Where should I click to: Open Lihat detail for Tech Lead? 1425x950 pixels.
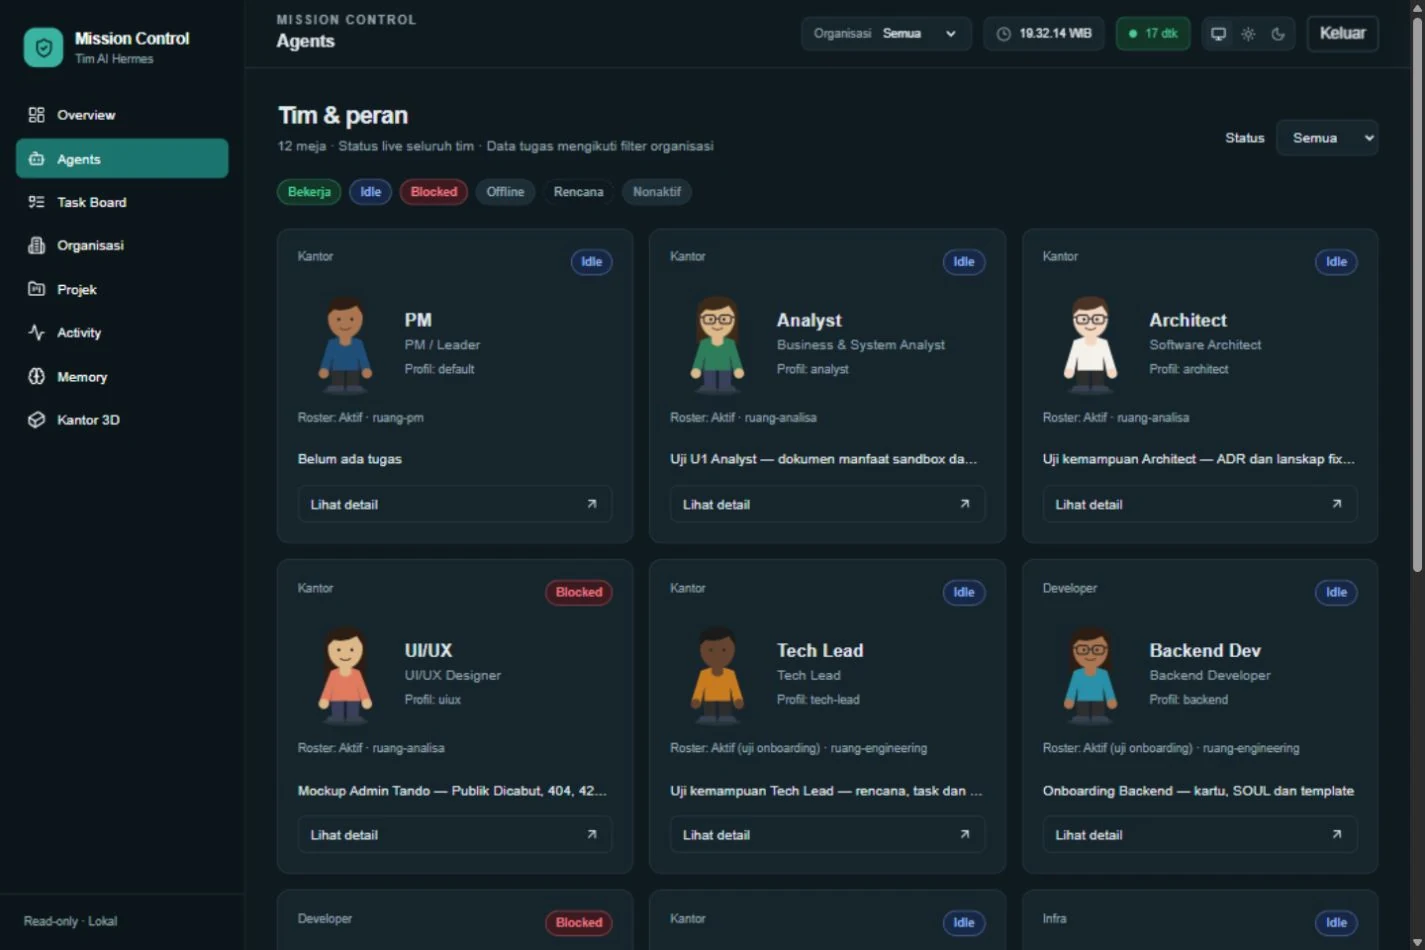[827, 834]
